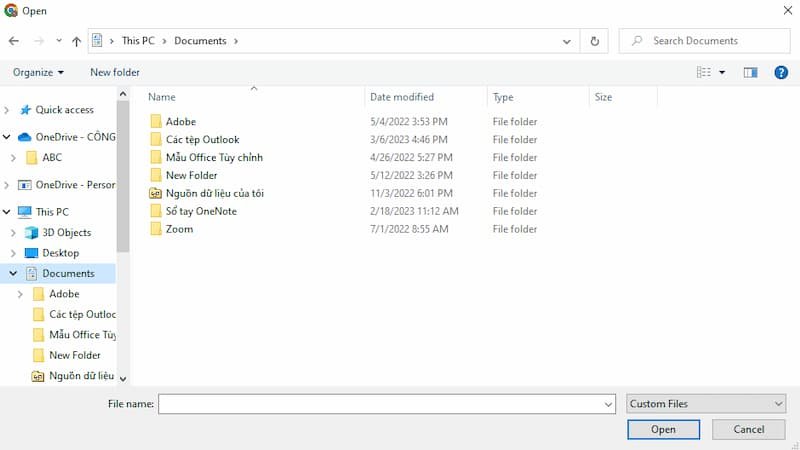Expand Adobe subfolder in sidebar tree
Viewport: 800px width, 450px height.
[x=20, y=294]
